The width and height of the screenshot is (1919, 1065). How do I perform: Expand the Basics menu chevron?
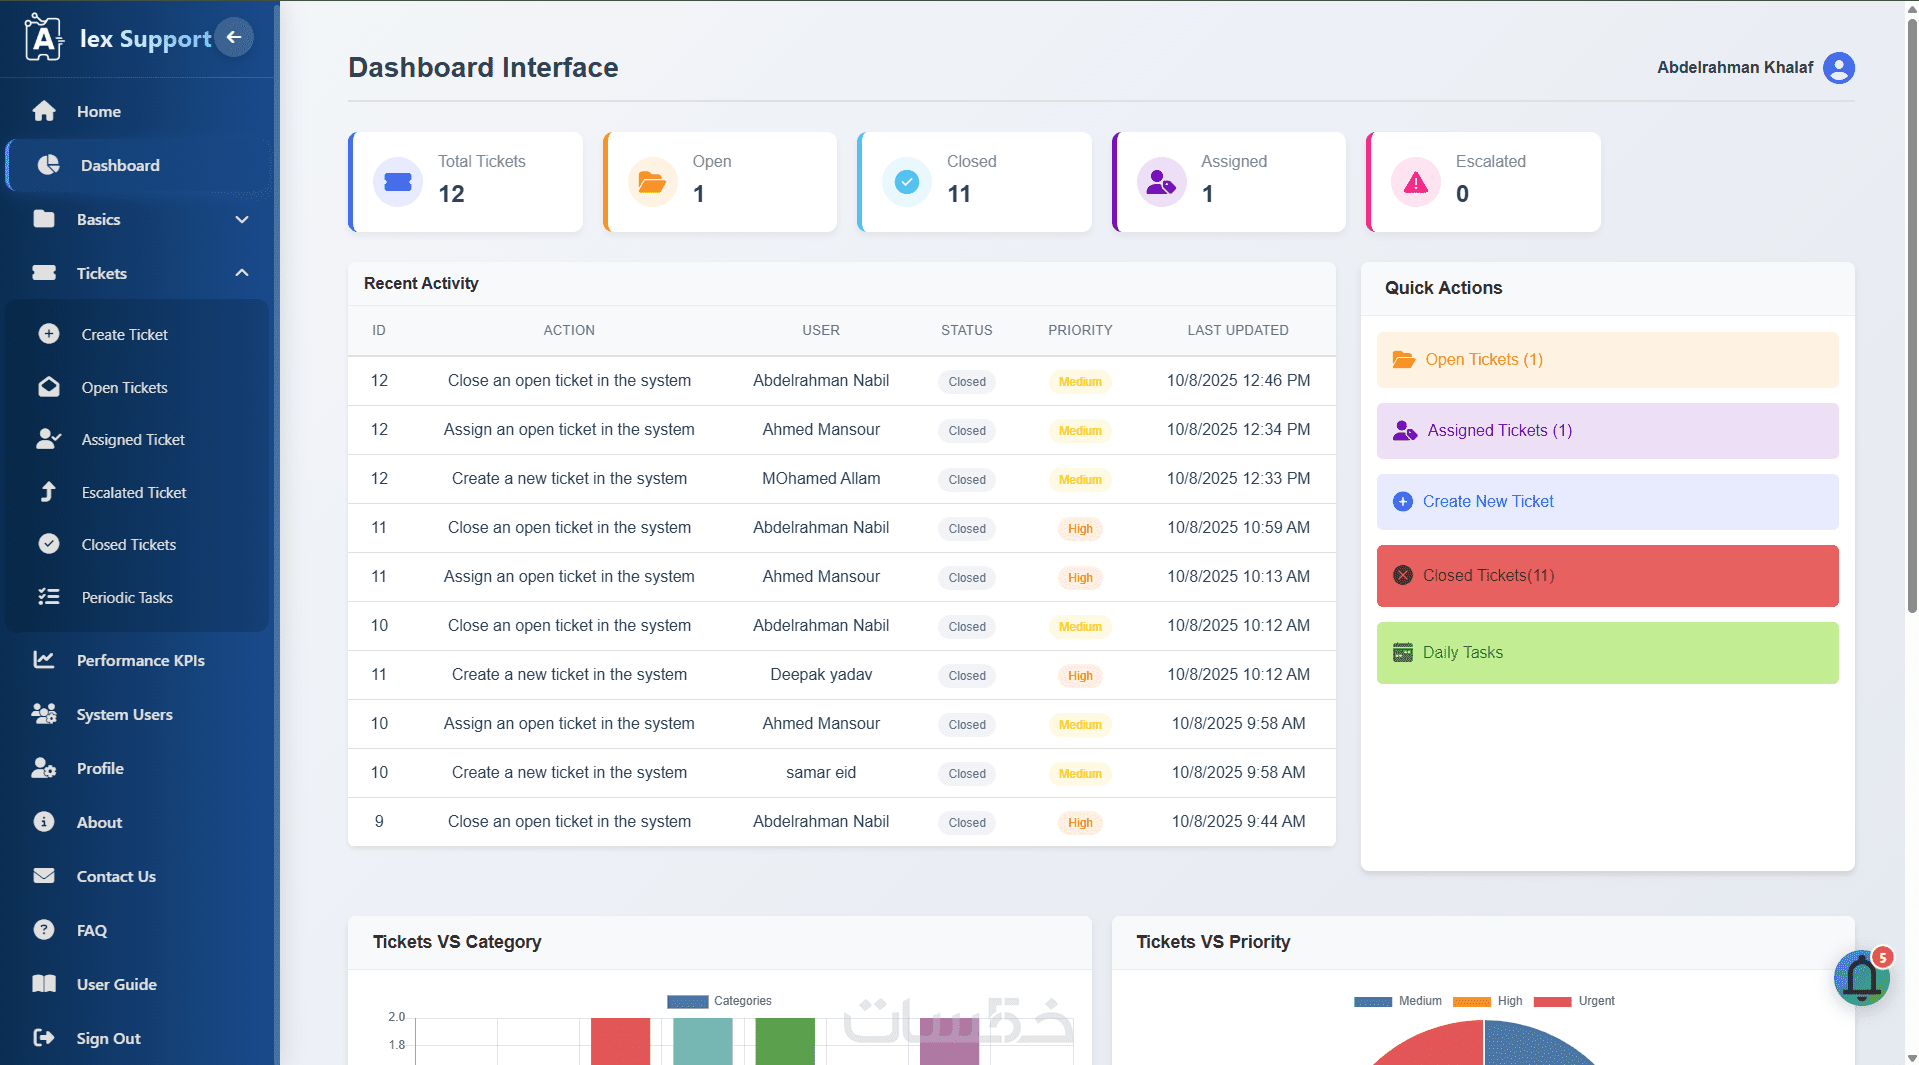(x=242, y=220)
